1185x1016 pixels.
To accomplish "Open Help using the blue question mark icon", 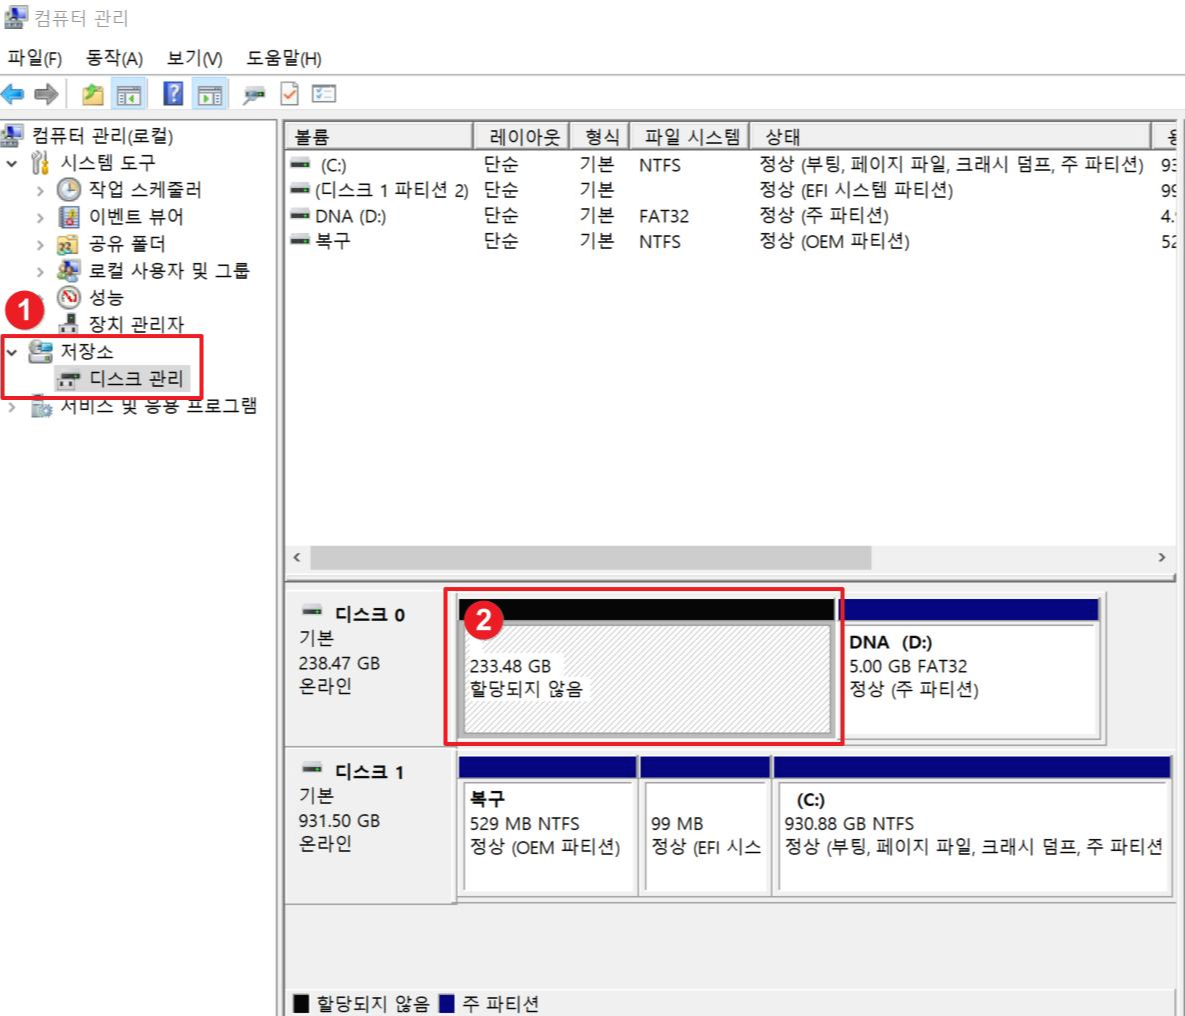I will point(172,94).
